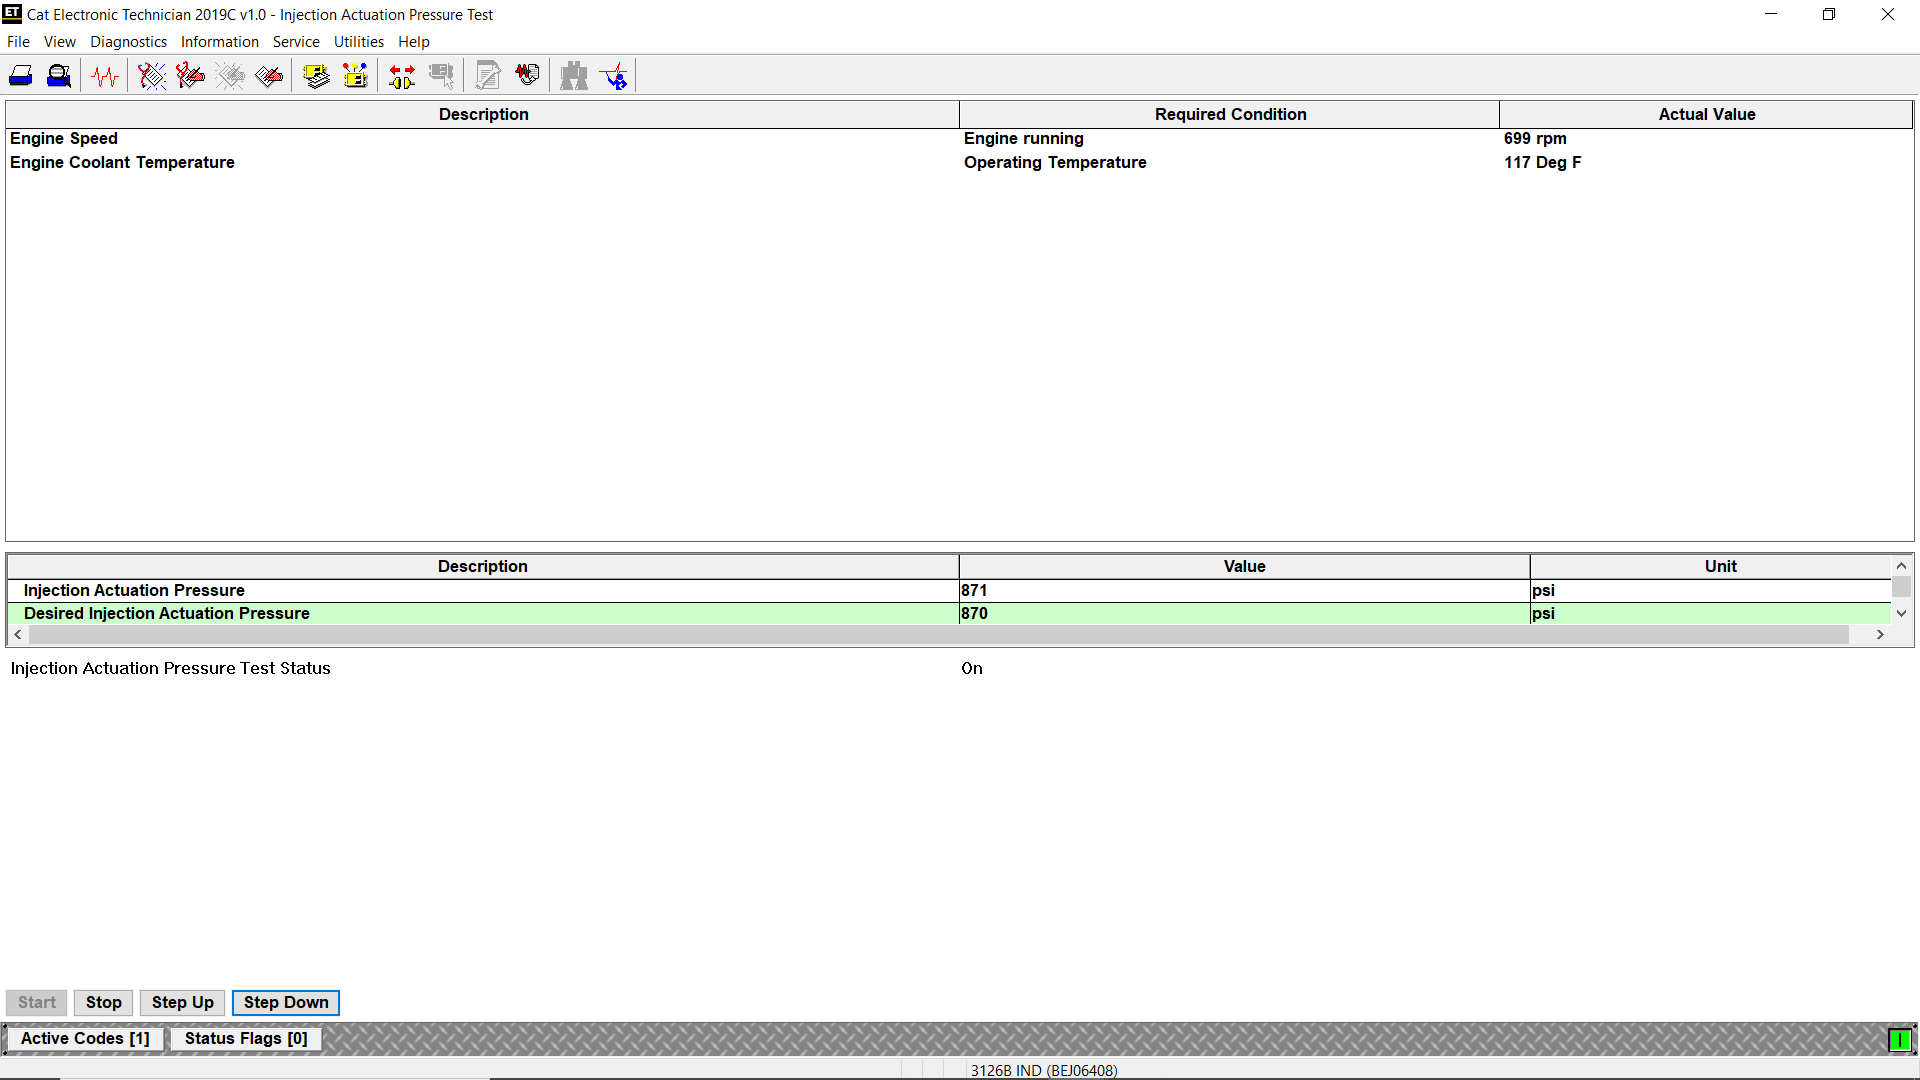Open the ECM Summary toolbar icon
This screenshot has width=1920, height=1080.
coord(316,76)
